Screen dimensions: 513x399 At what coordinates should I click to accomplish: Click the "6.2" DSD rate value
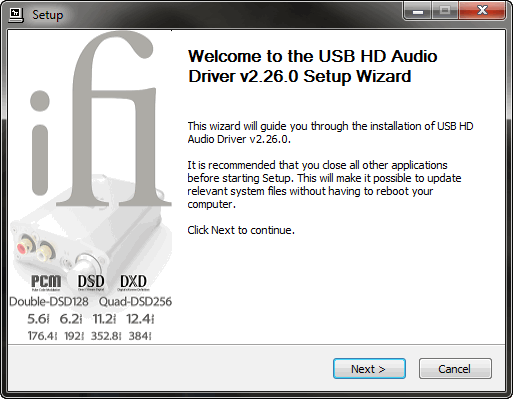point(71,319)
